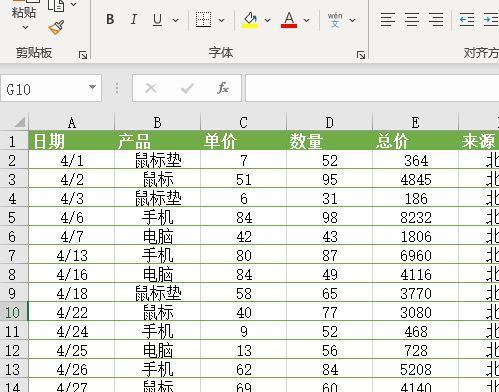499x392 pixels.
Task: Click header cell 日期
Action: coord(72,141)
